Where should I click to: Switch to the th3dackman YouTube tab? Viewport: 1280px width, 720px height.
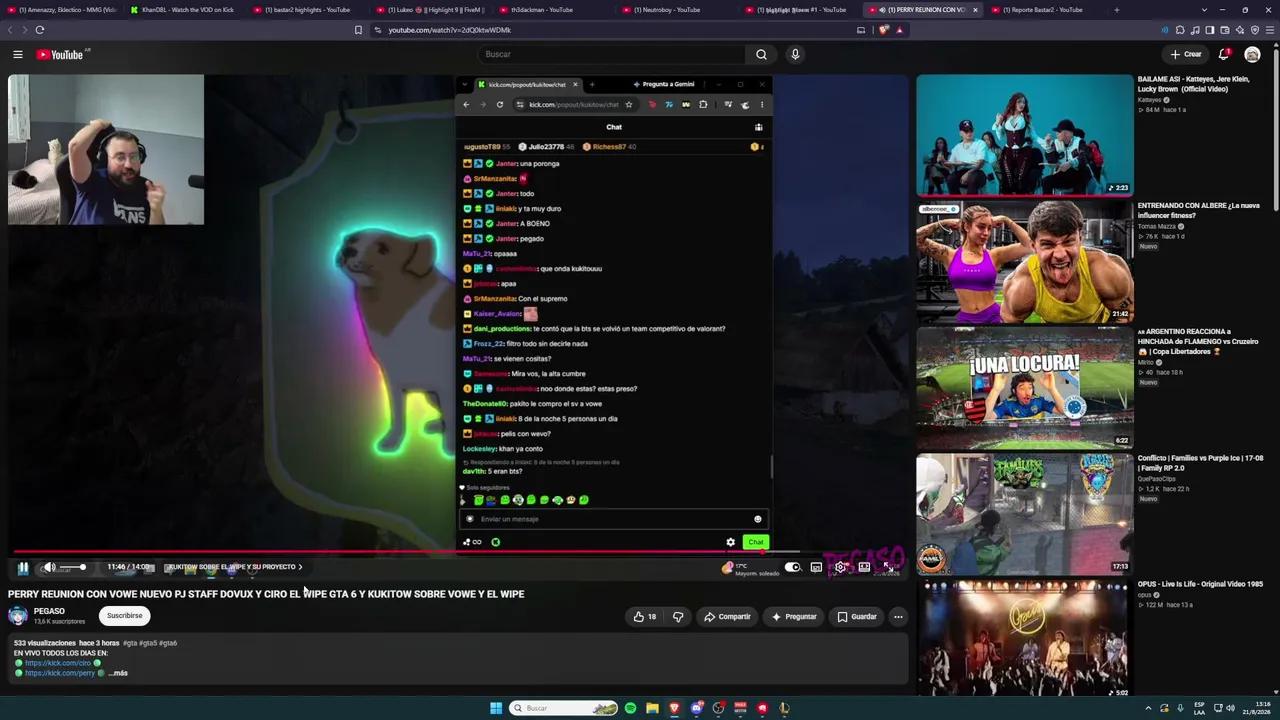coord(552,10)
